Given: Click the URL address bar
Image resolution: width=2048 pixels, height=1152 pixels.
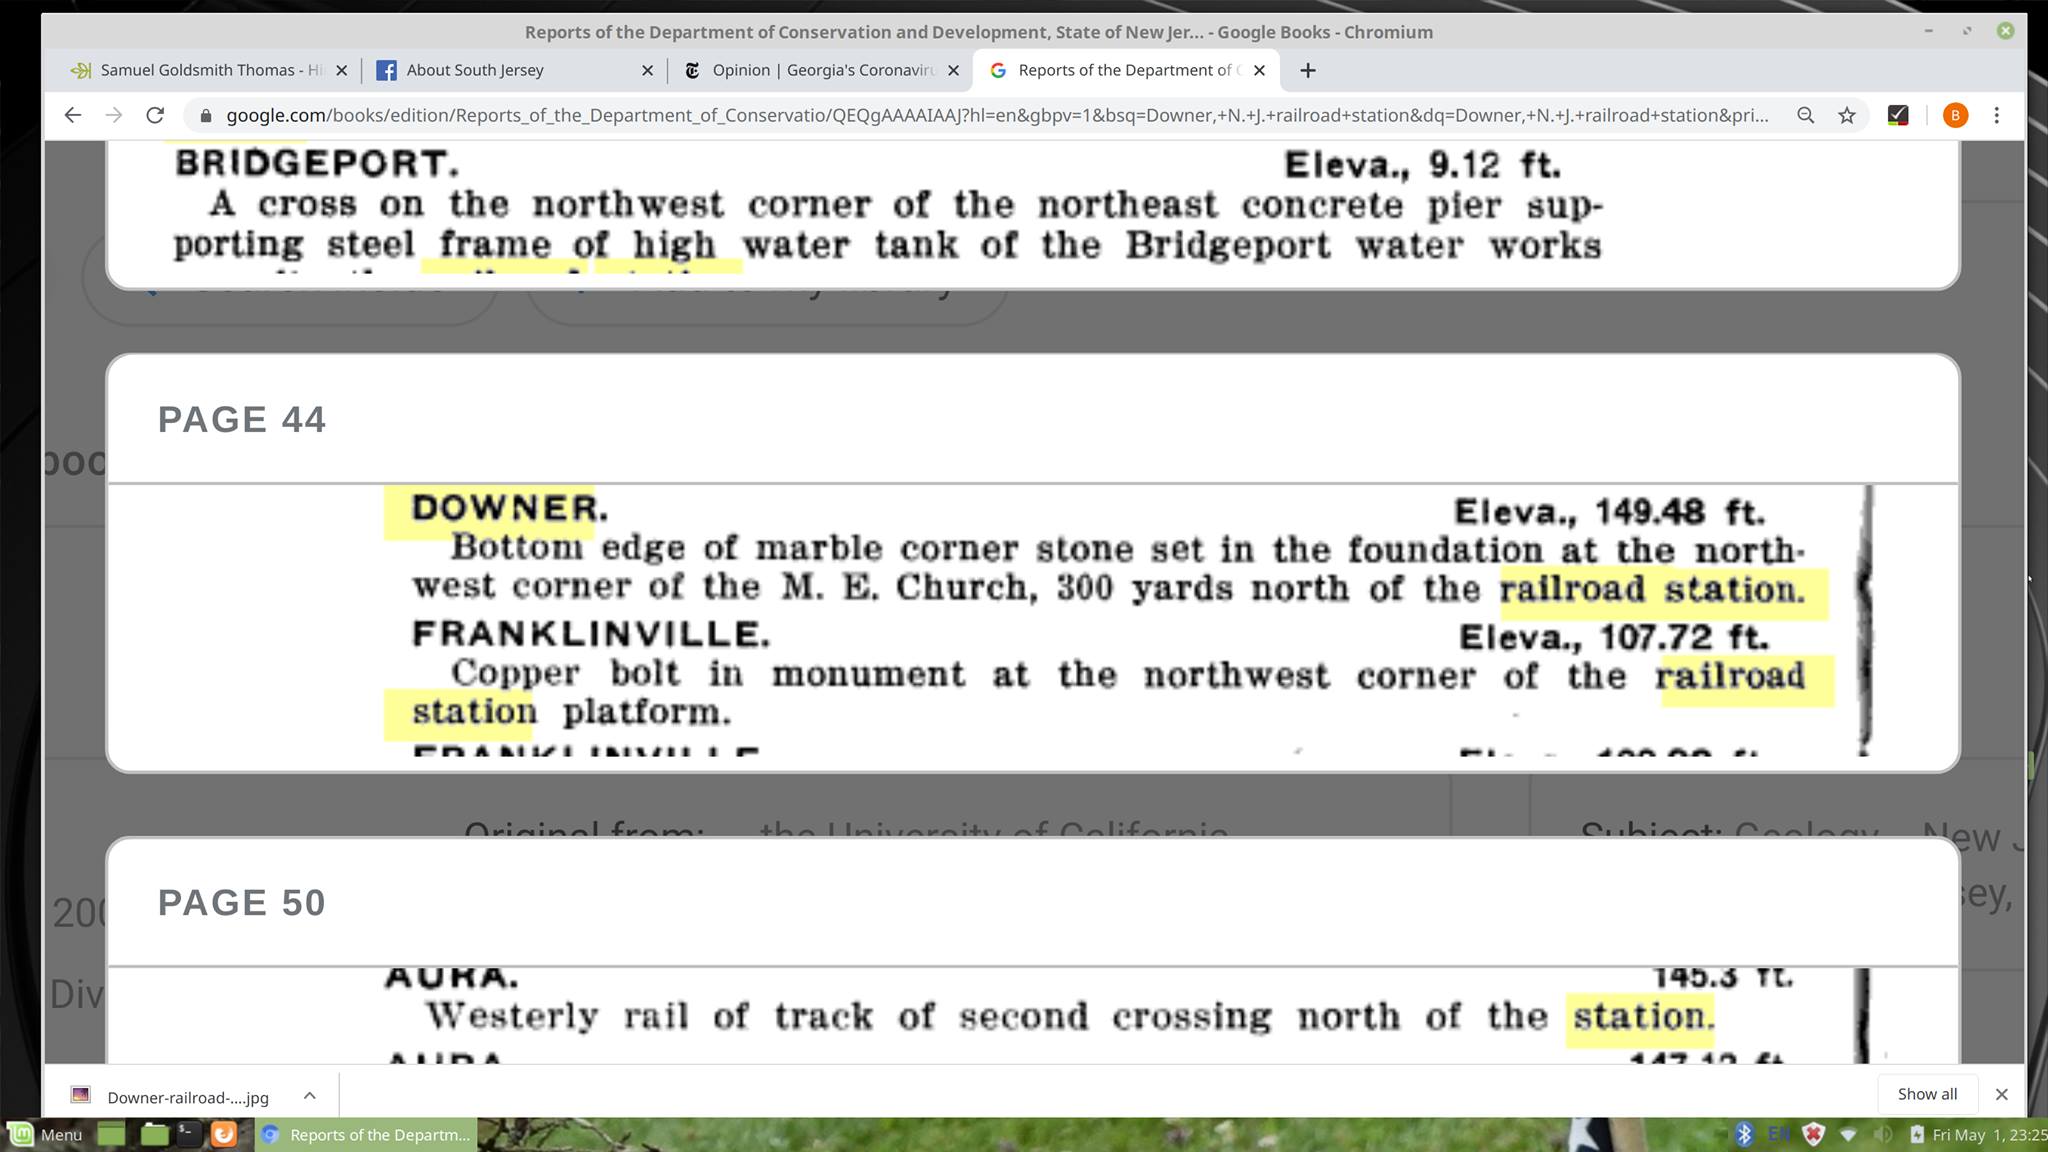Looking at the screenshot, I should 997,115.
